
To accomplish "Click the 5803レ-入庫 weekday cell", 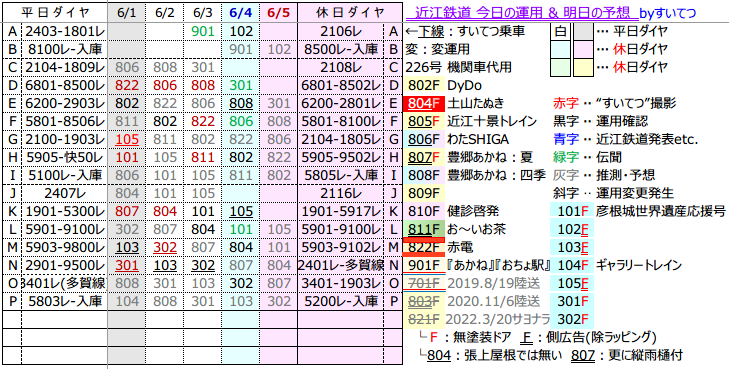I will 65,302.
